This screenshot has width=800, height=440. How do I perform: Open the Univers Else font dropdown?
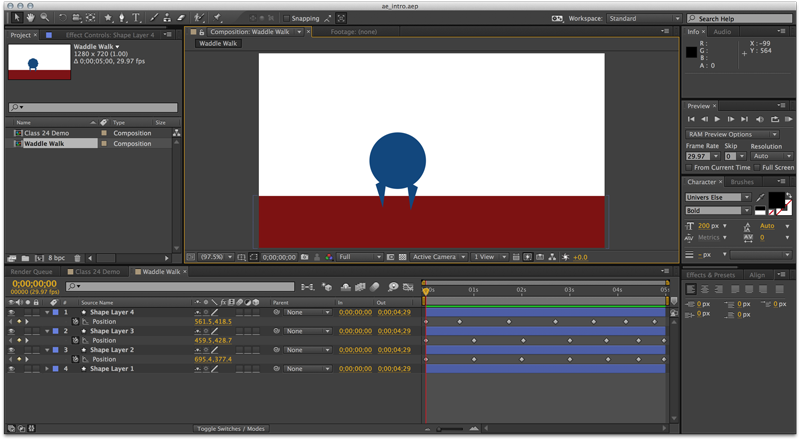coord(717,198)
